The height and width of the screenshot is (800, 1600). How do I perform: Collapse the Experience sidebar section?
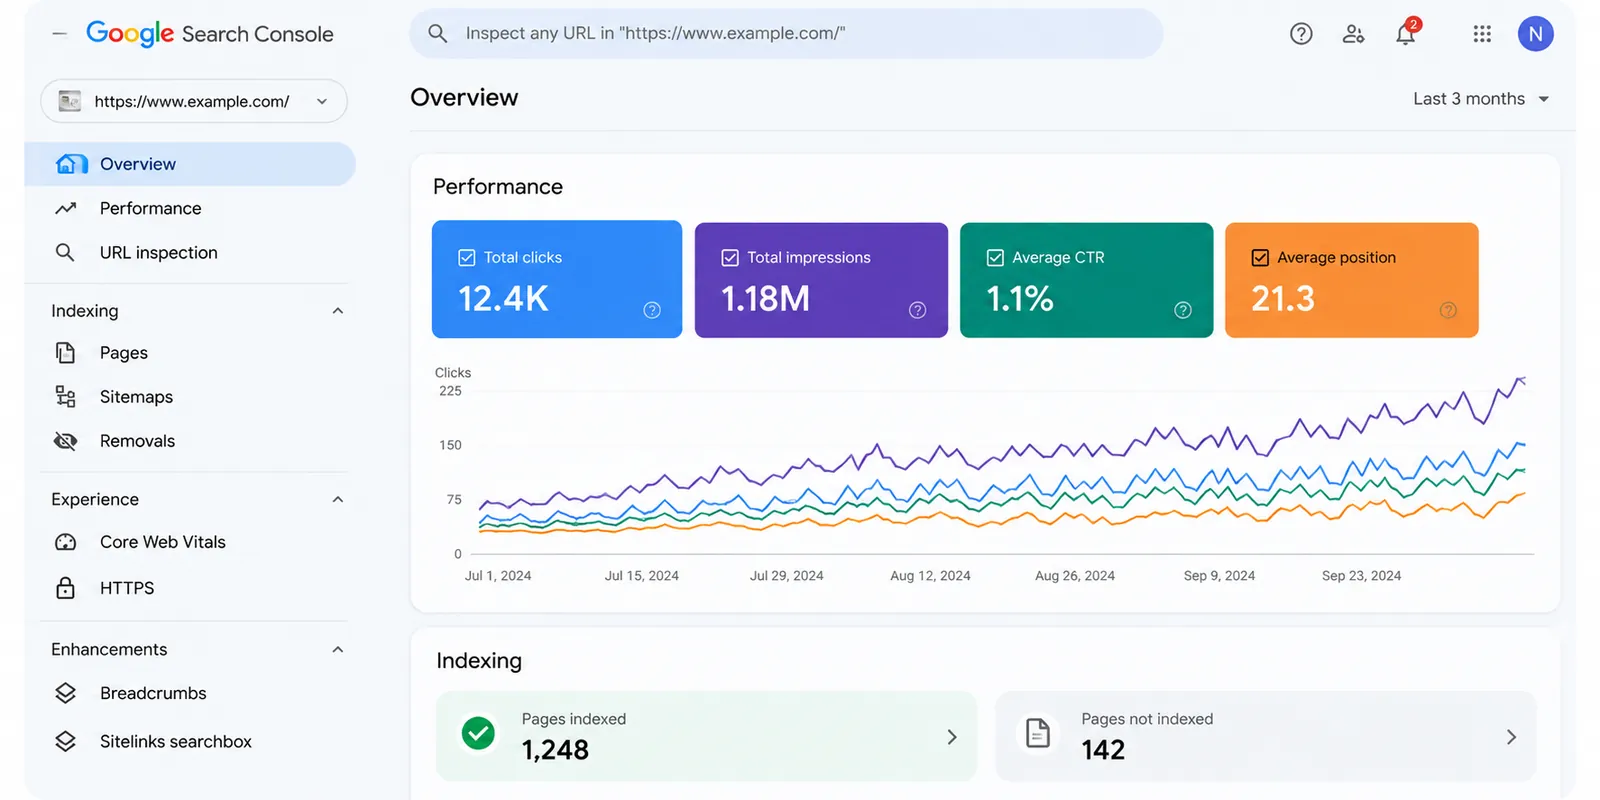coord(338,499)
